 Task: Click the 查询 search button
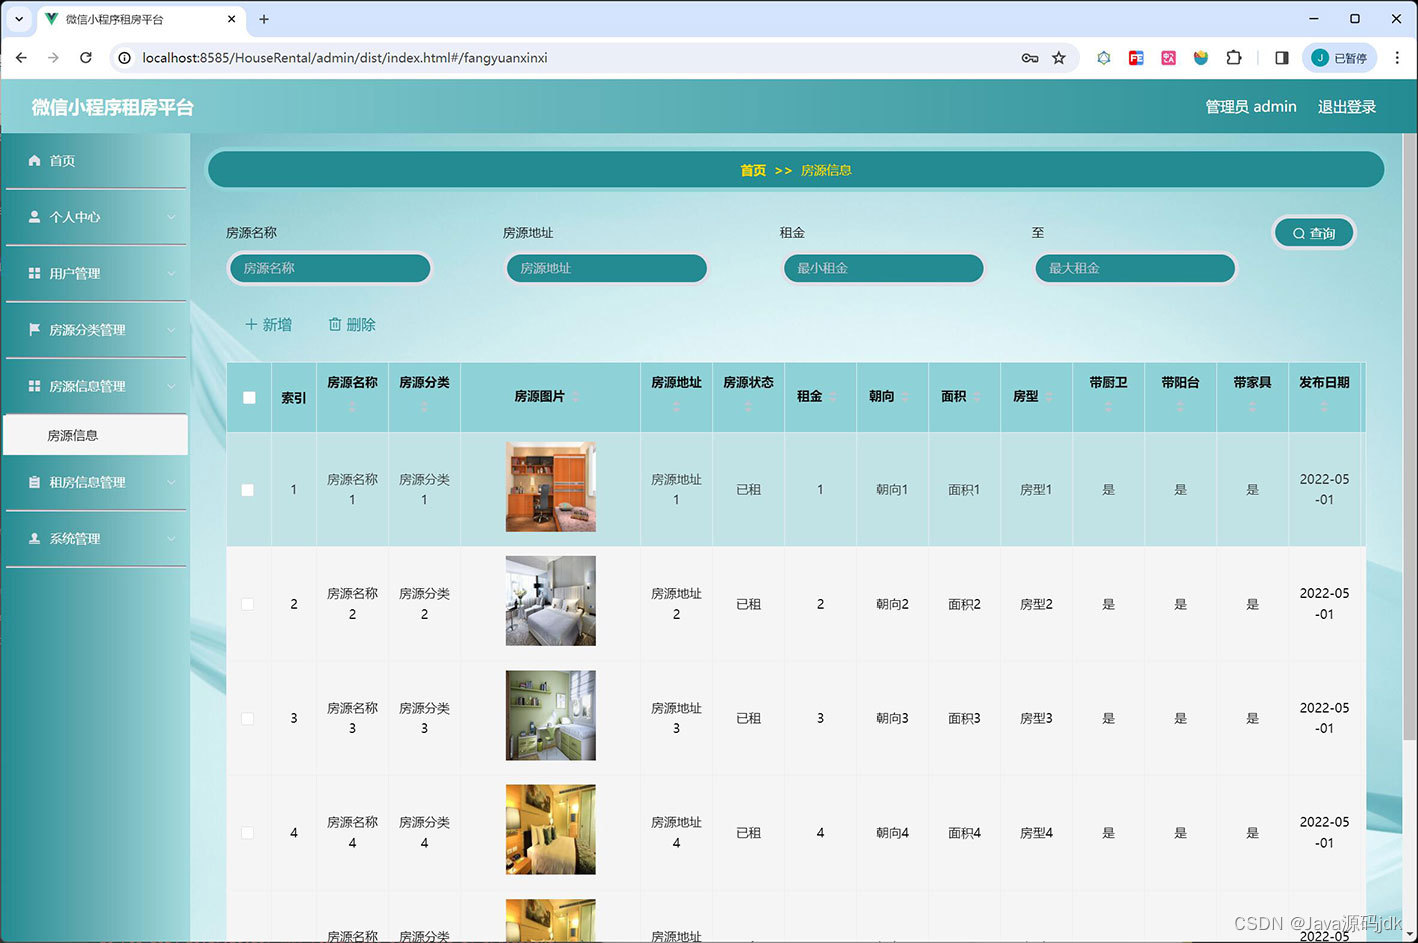click(1314, 233)
